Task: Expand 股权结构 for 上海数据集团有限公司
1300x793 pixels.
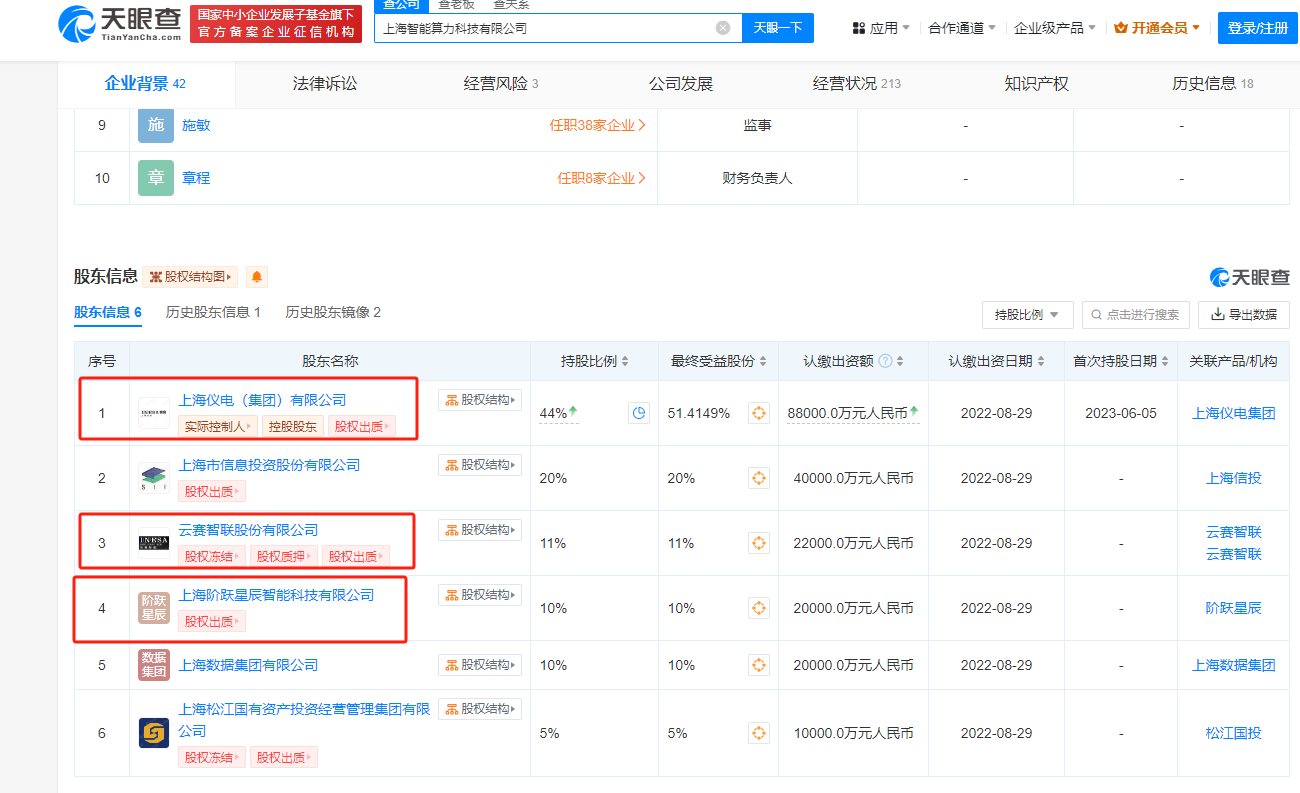Action: tap(480, 665)
